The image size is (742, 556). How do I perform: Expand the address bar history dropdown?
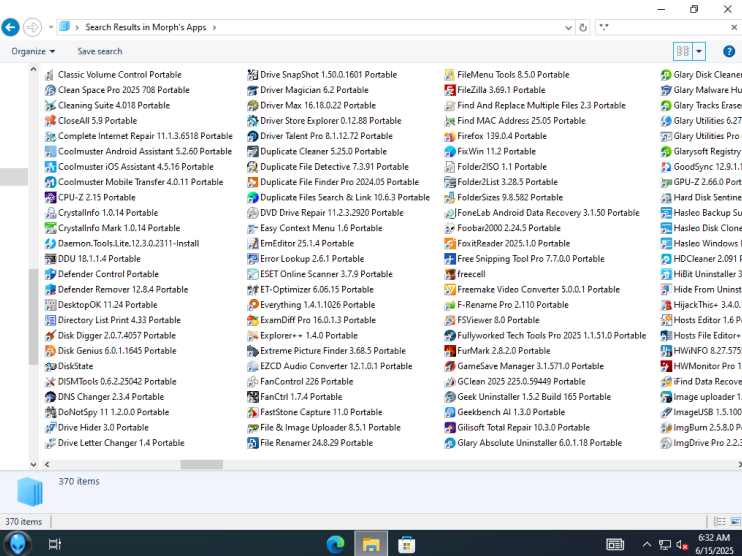568,27
